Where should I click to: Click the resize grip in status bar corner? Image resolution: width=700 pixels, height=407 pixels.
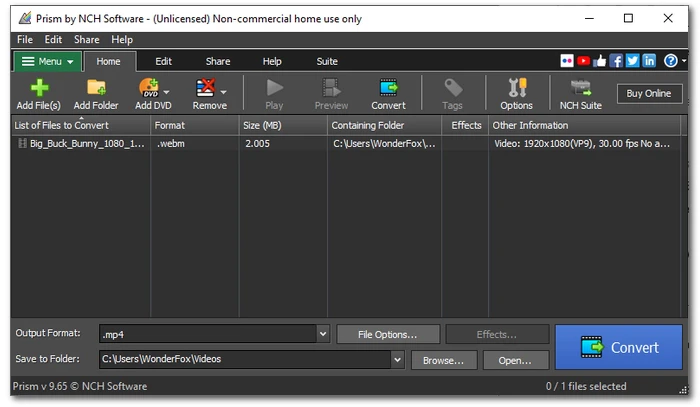[x=683, y=390]
